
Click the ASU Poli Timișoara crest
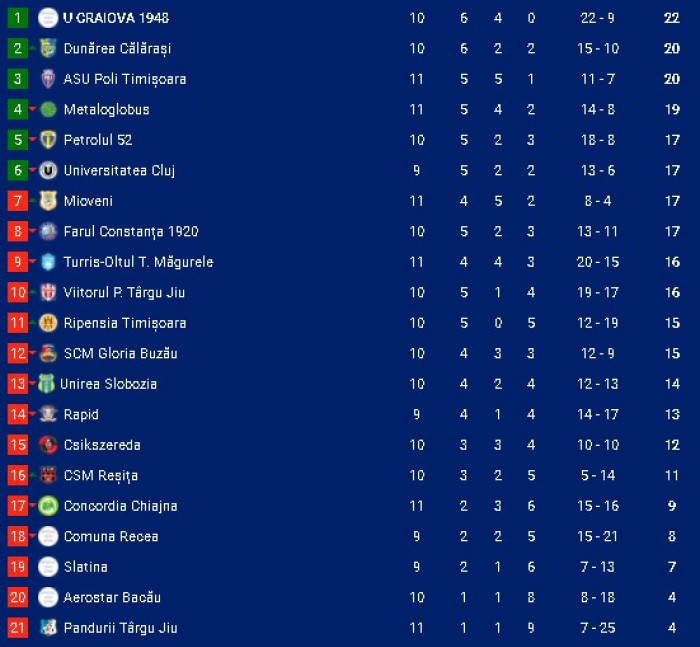pyautogui.click(x=48, y=79)
